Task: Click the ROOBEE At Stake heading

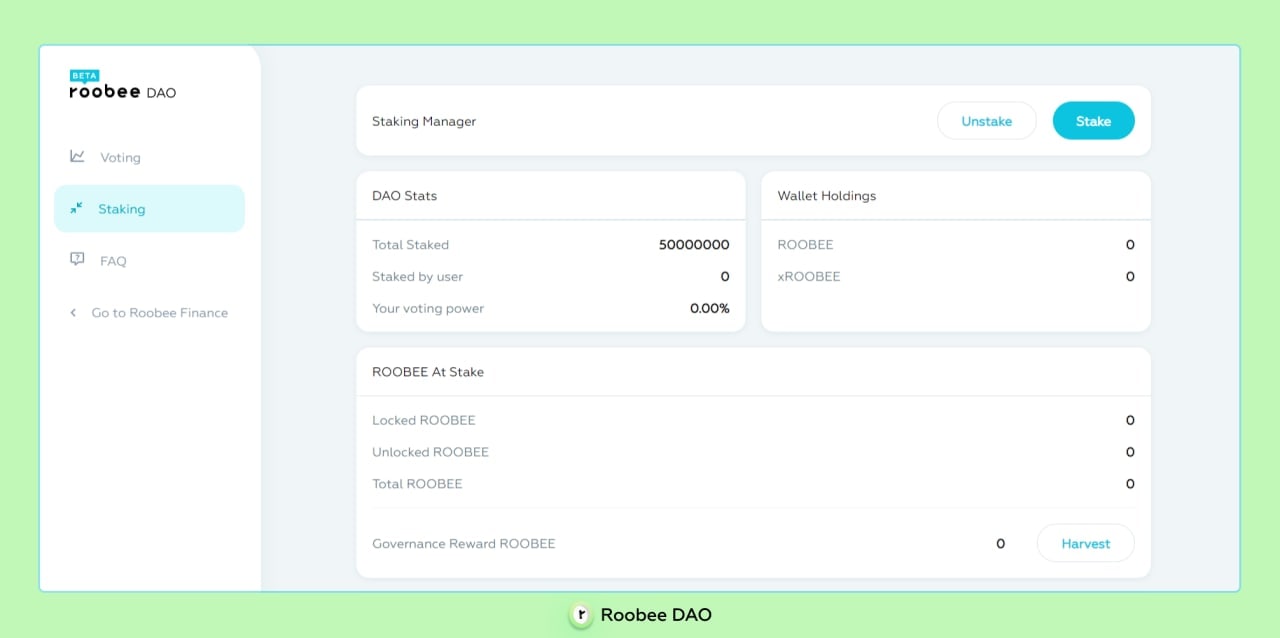Action: click(428, 372)
